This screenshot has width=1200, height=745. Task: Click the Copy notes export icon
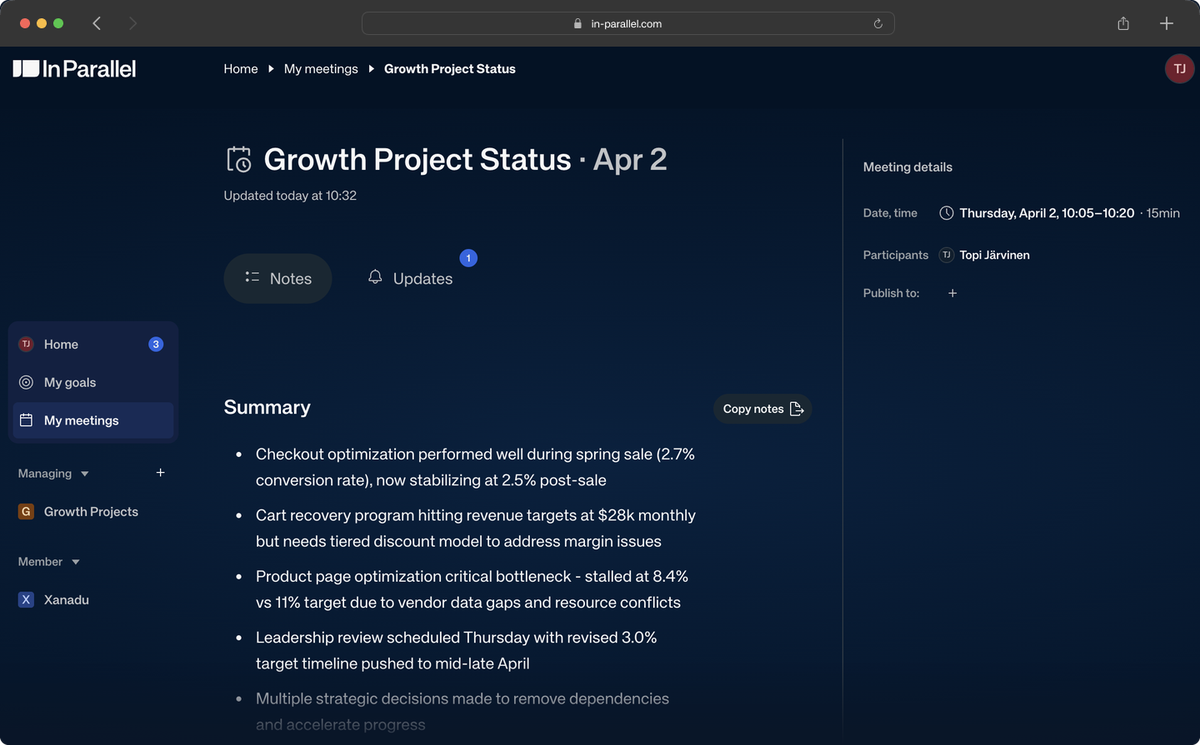coord(797,409)
